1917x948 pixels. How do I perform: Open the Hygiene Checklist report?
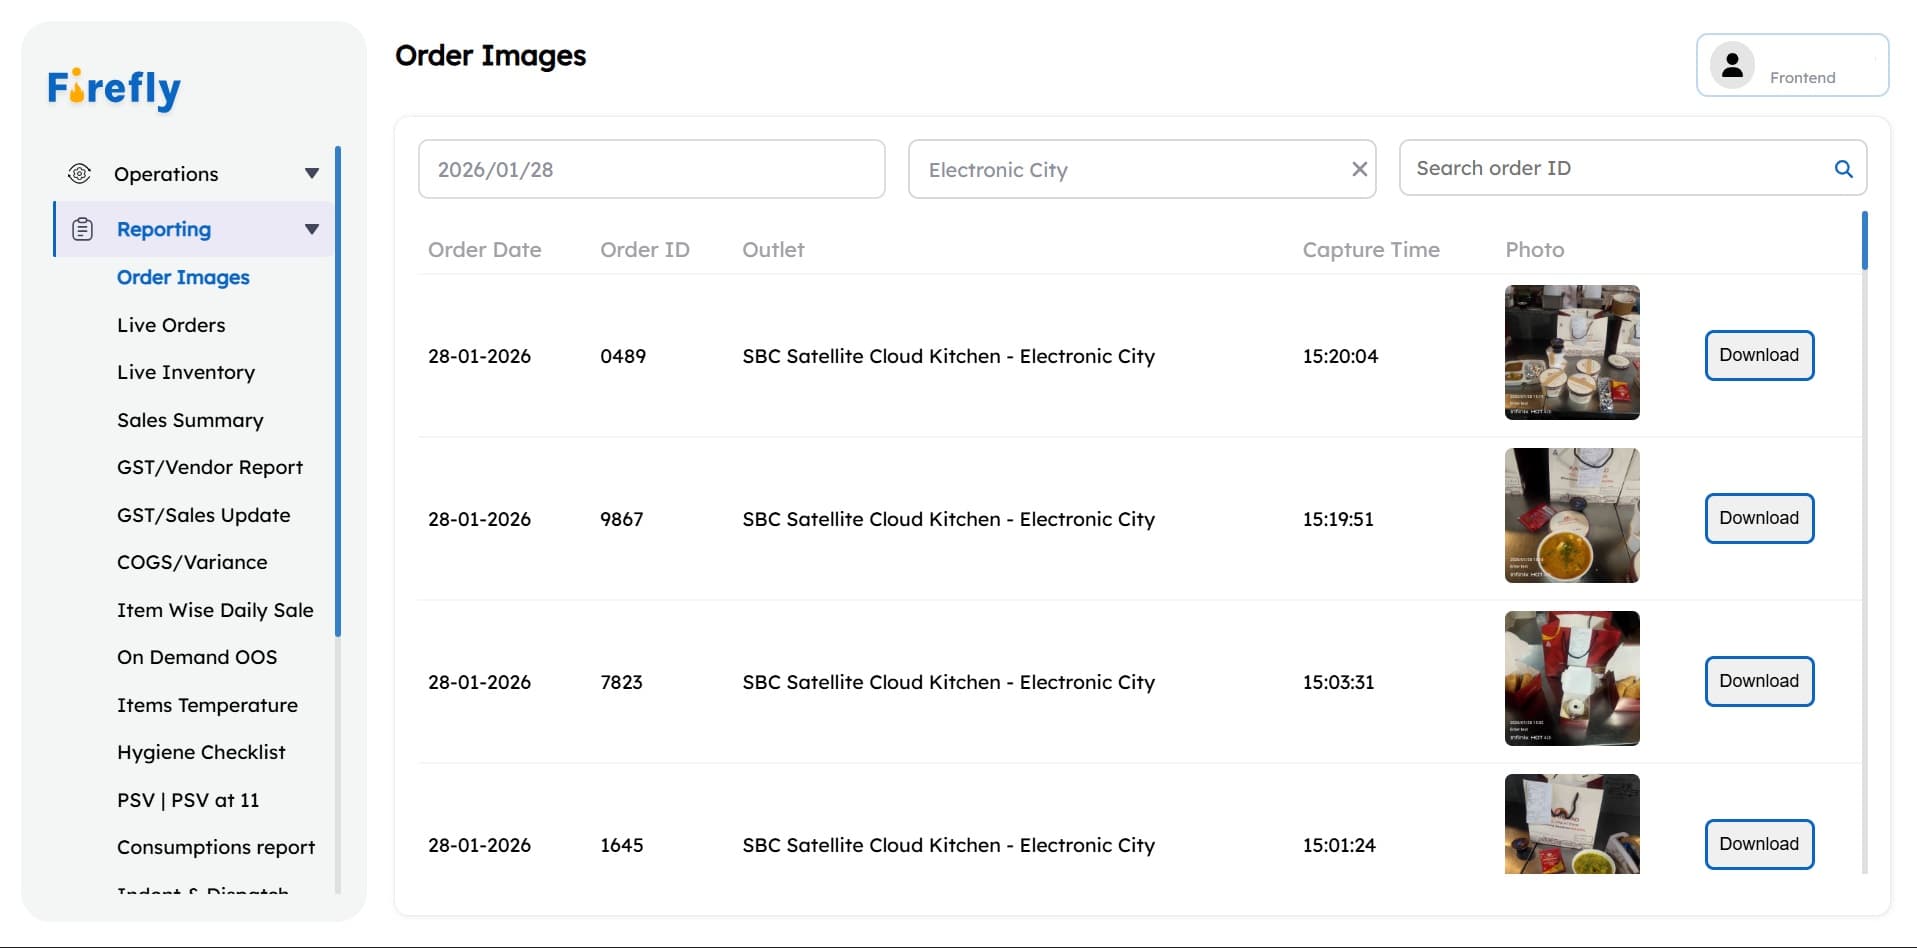point(200,751)
